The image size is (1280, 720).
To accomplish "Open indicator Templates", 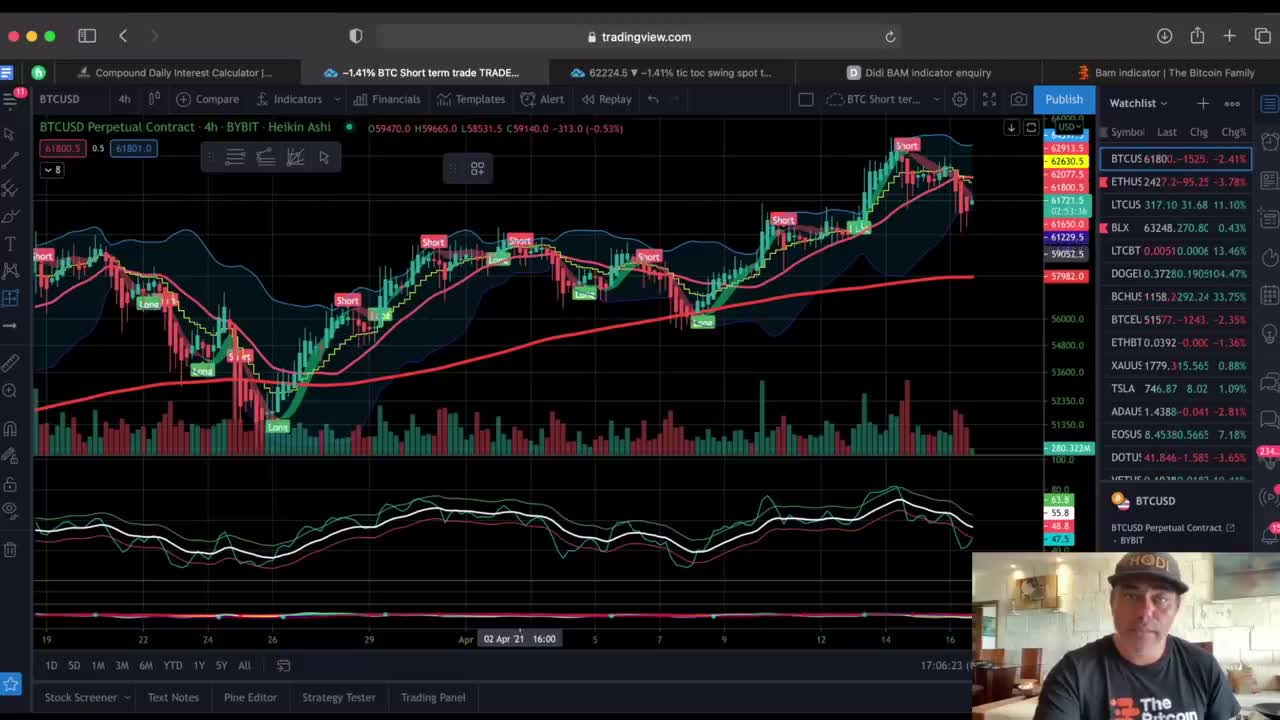I will tap(470, 99).
